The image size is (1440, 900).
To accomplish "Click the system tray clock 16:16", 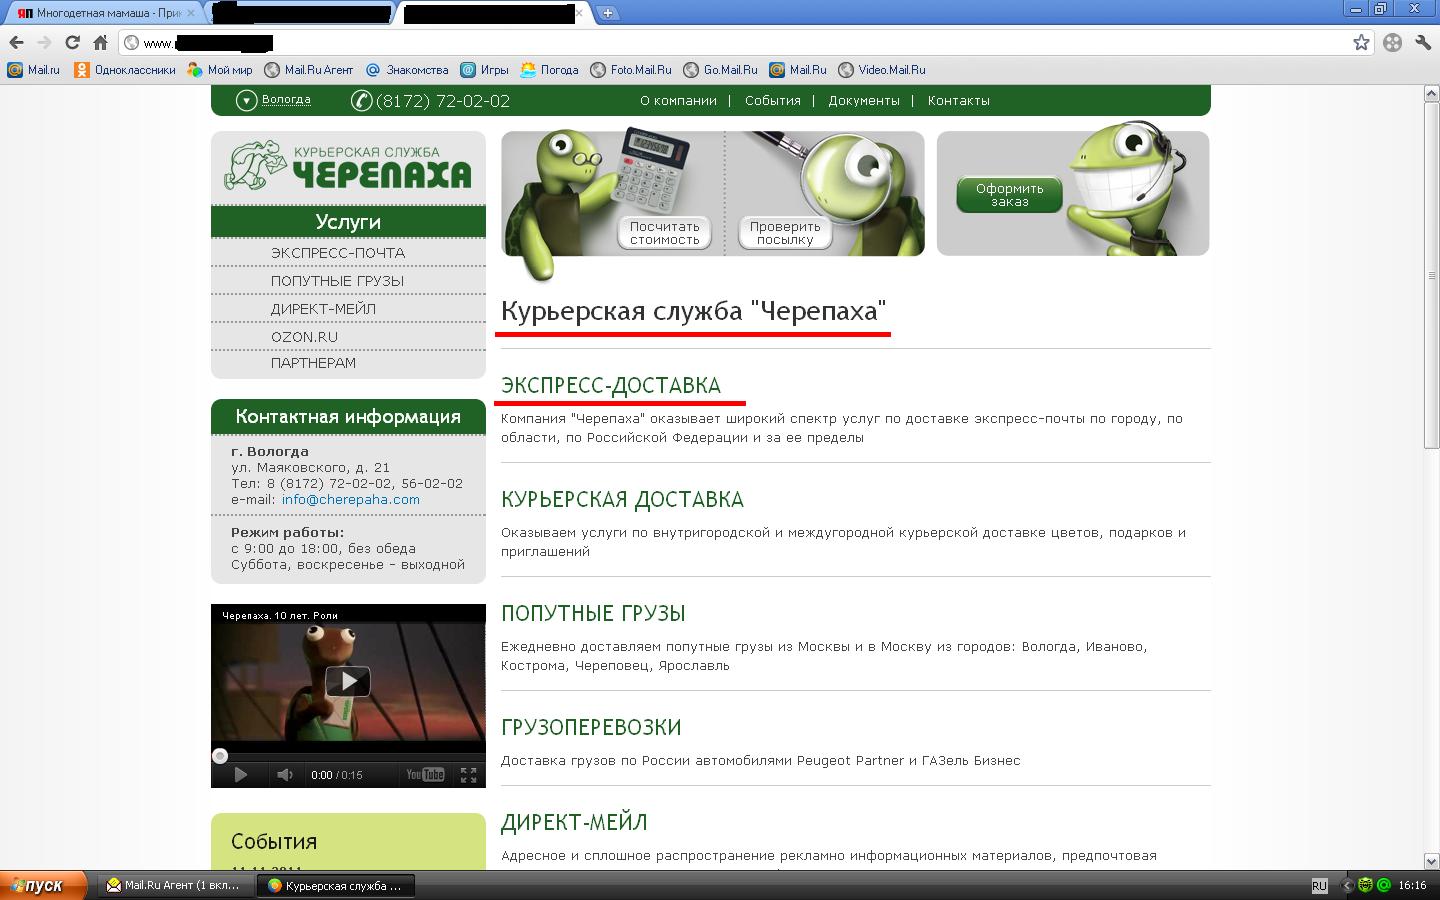I will tap(1412, 886).
